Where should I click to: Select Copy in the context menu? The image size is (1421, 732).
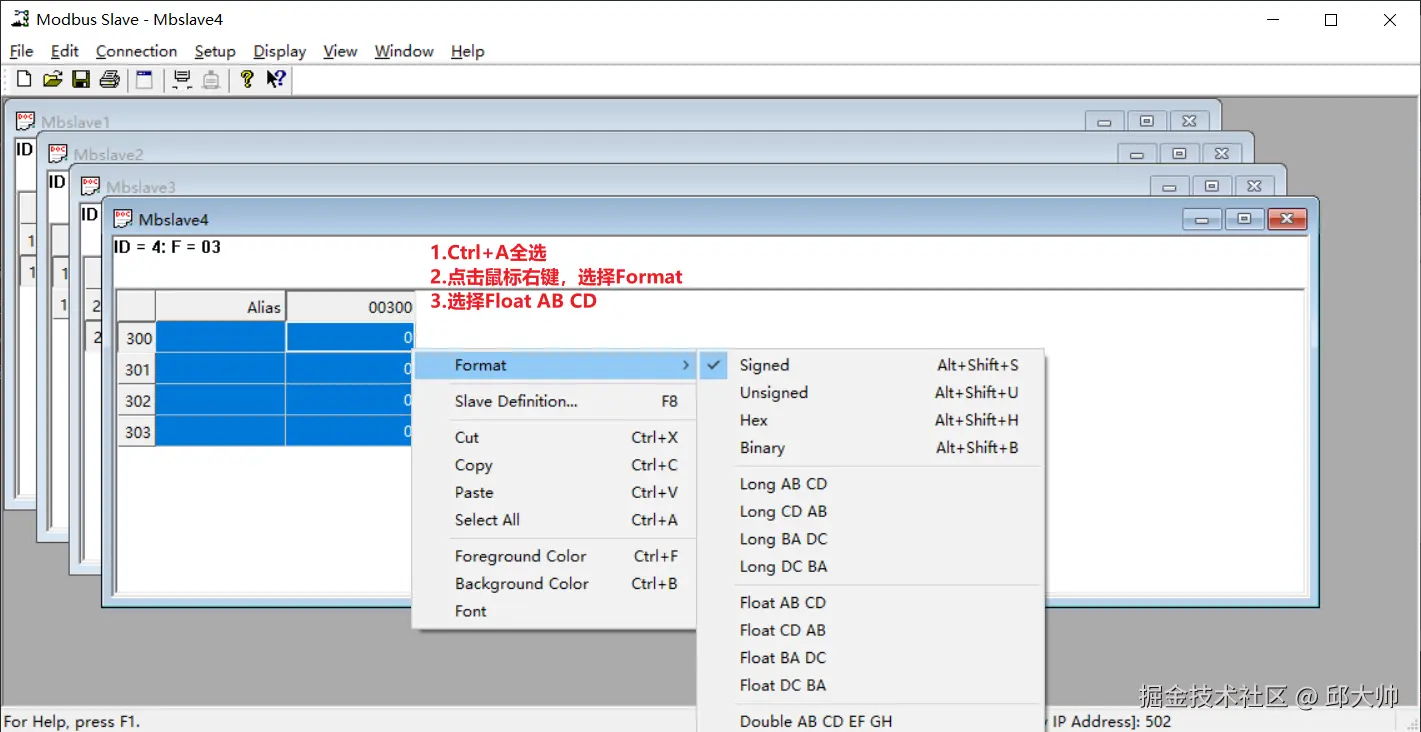pyautogui.click(x=555, y=465)
